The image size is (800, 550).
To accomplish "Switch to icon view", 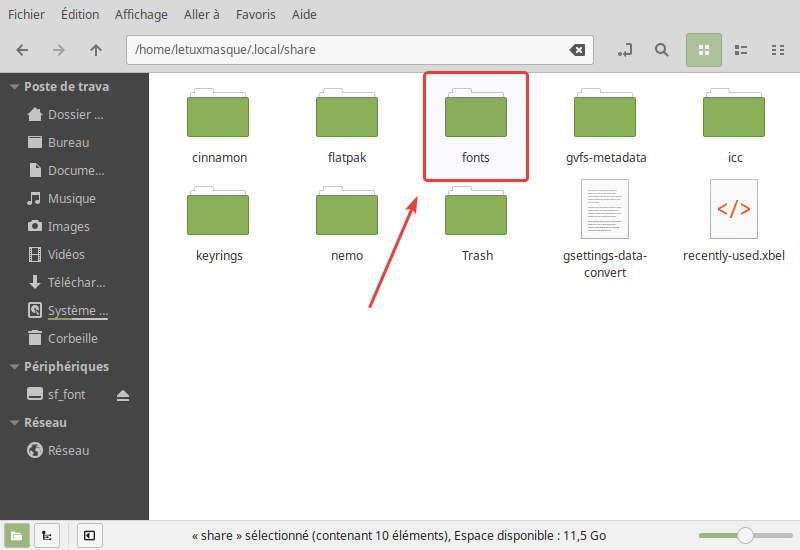I will click(704, 50).
